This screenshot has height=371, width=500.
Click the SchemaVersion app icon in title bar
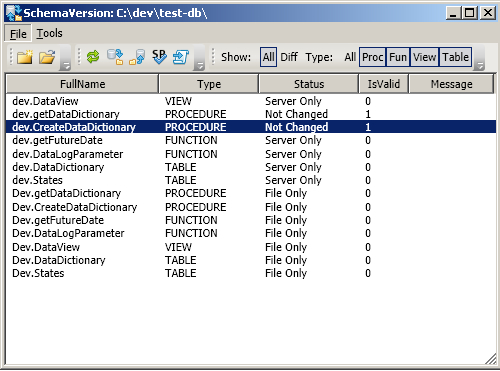(14, 13)
